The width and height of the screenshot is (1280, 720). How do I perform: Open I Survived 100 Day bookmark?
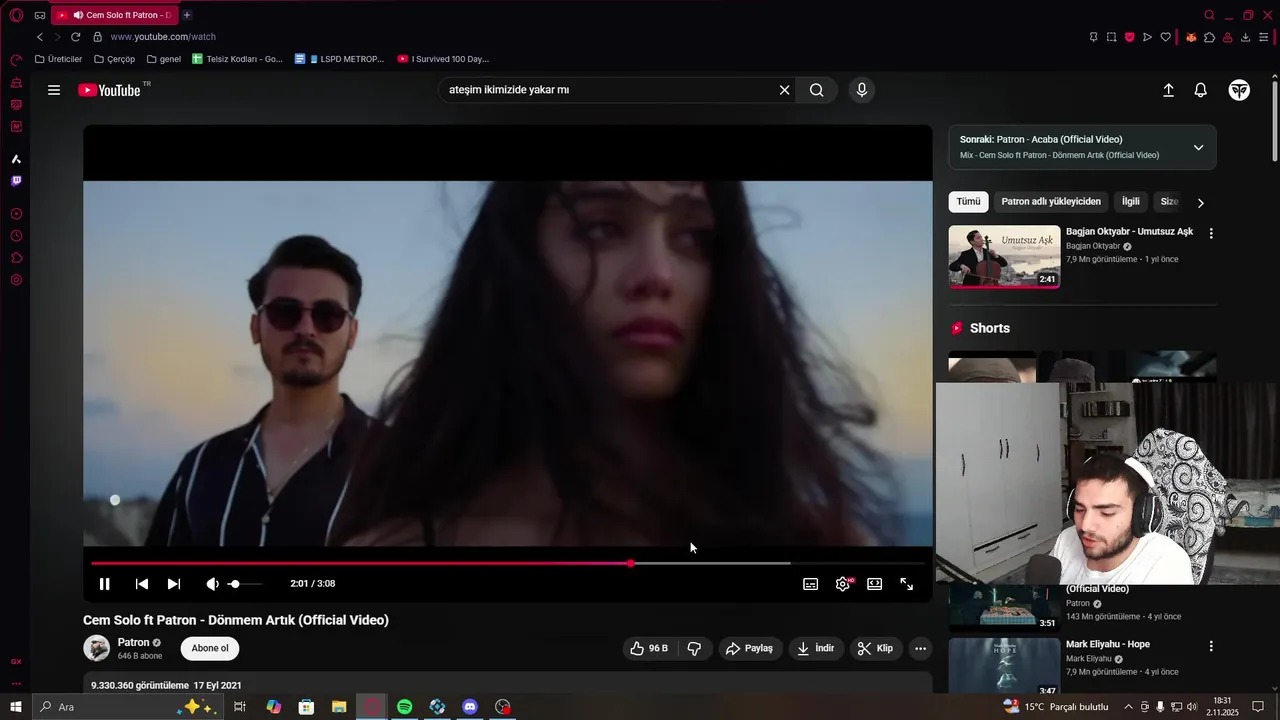pos(442,59)
